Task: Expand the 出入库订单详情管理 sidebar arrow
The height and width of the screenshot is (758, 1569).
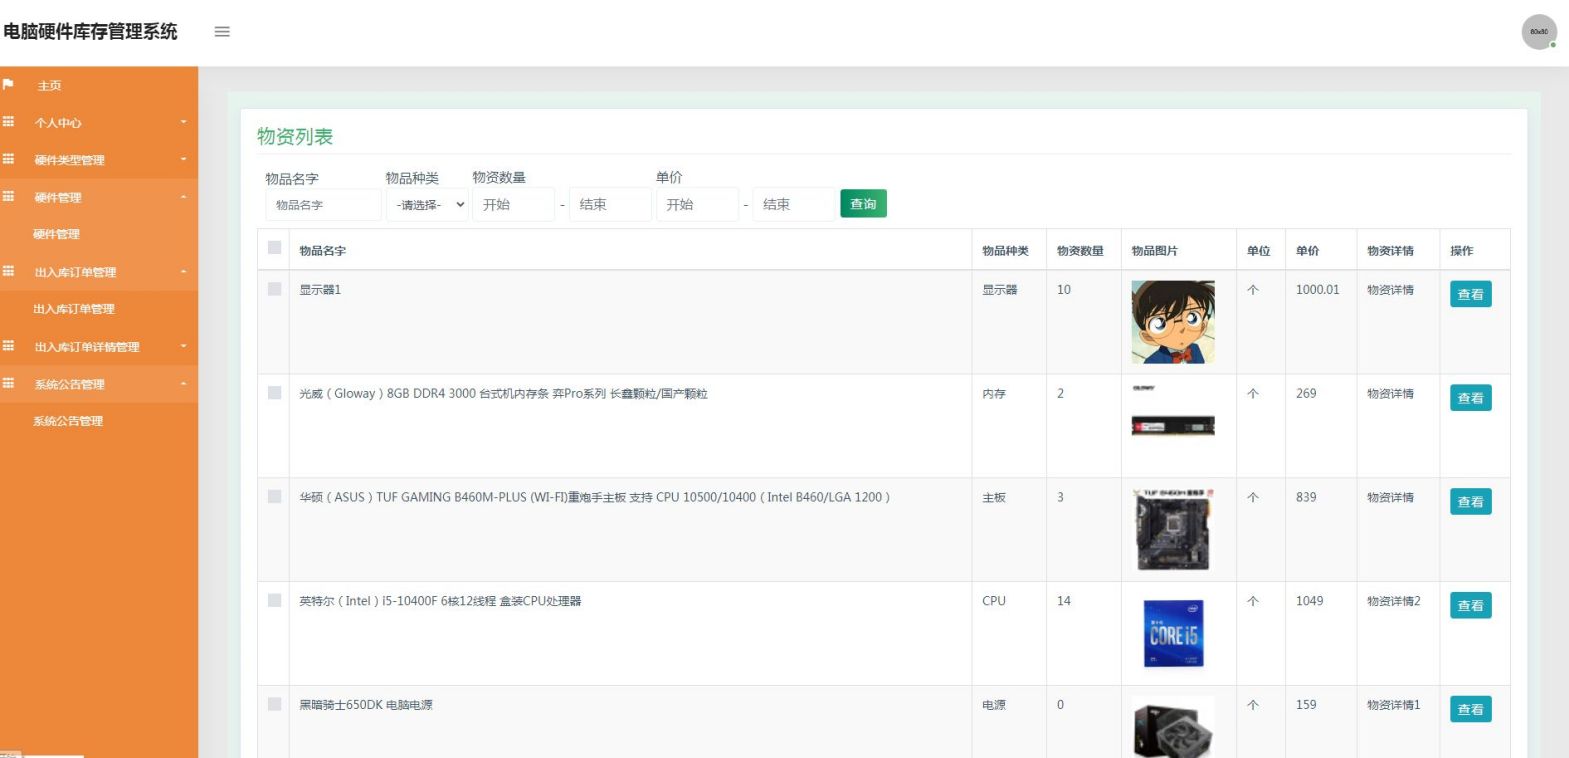Action: pos(184,346)
